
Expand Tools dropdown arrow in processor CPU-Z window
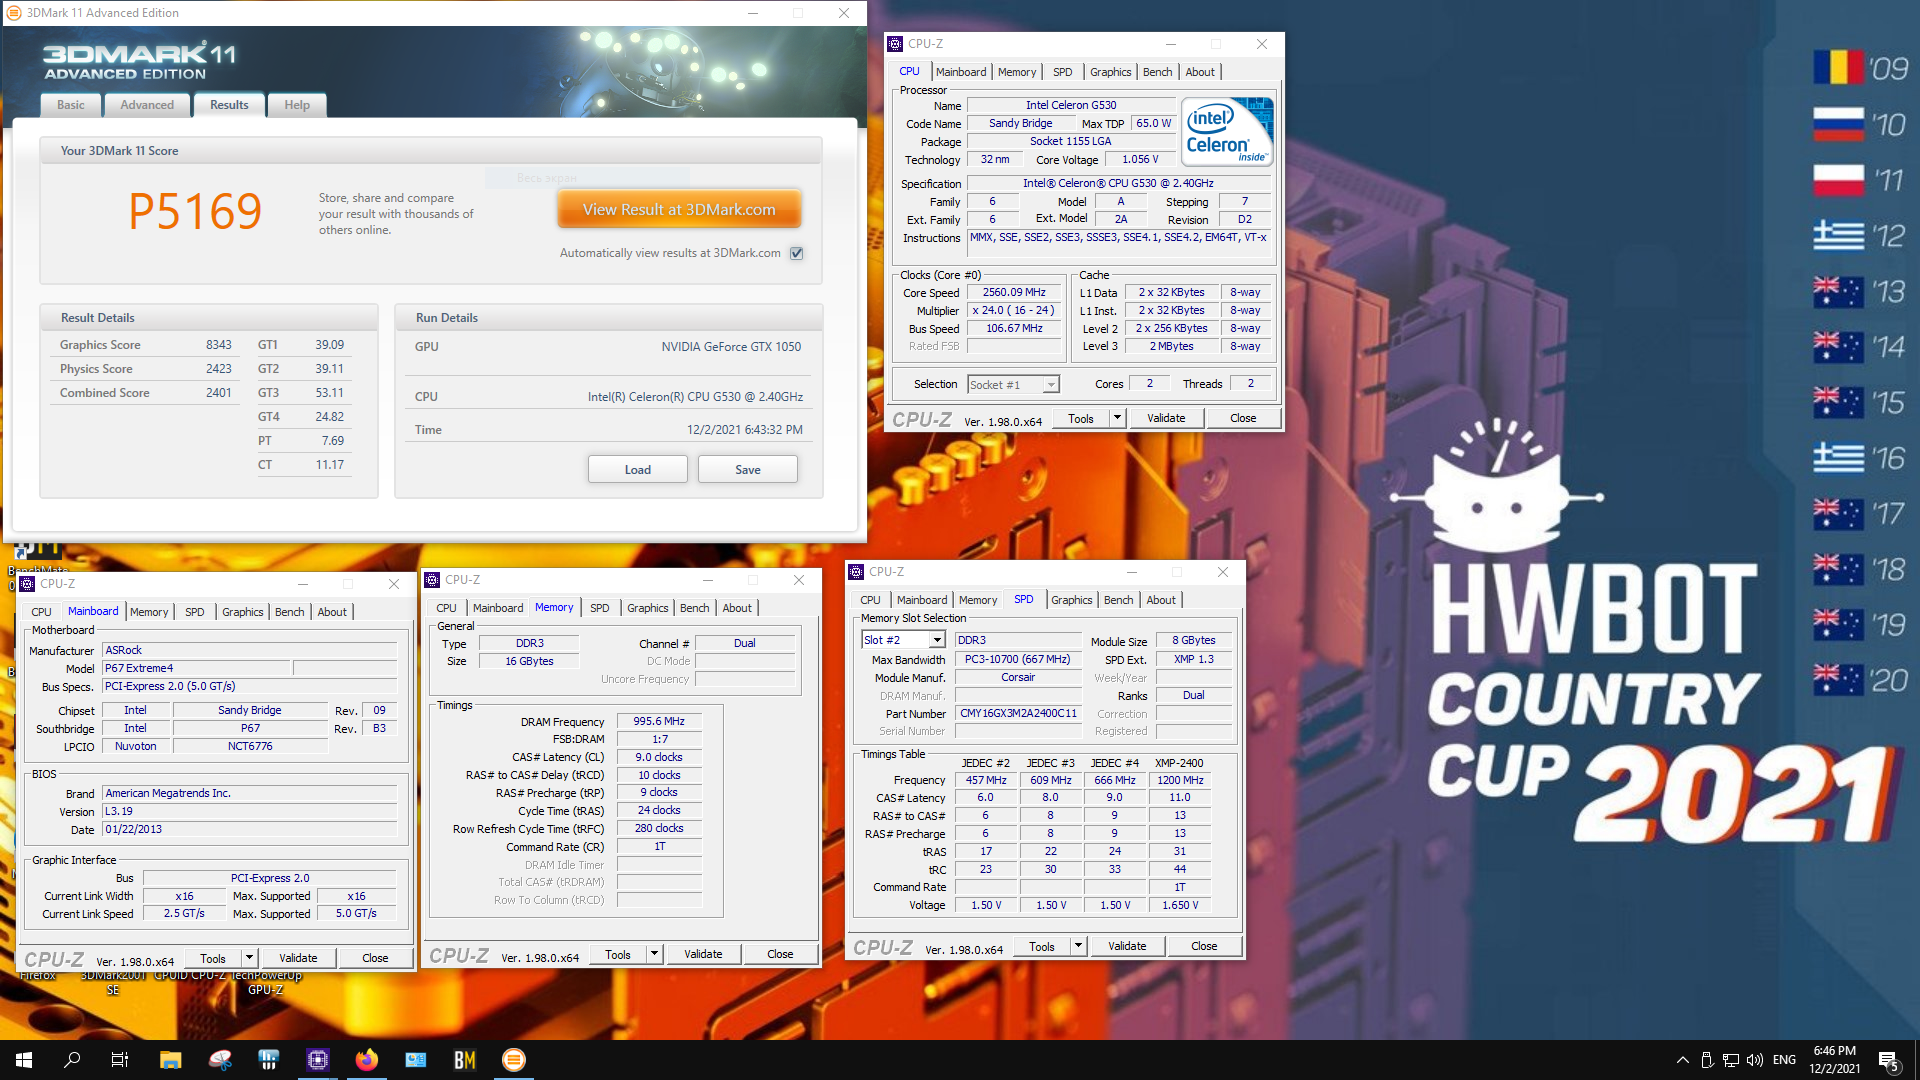pos(1118,418)
